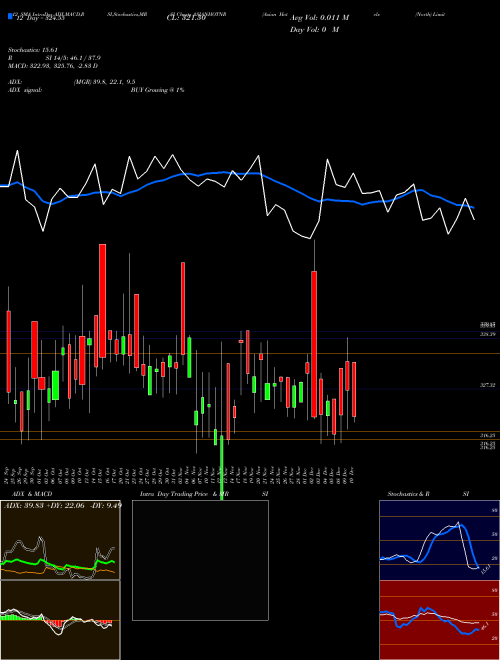The image size is (500, 660).
Task: Click the 'Intra Day Trading Price & MR' title
Action: click(184, 494)
